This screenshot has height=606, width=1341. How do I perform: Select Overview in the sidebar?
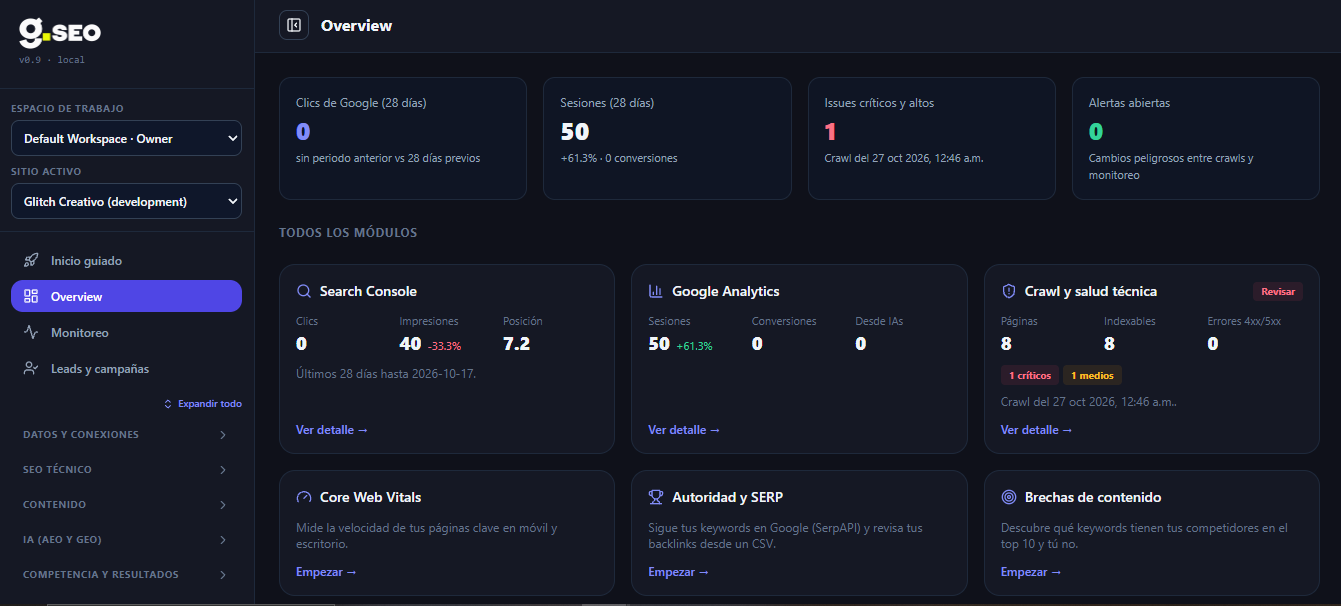tap(126, 297)
